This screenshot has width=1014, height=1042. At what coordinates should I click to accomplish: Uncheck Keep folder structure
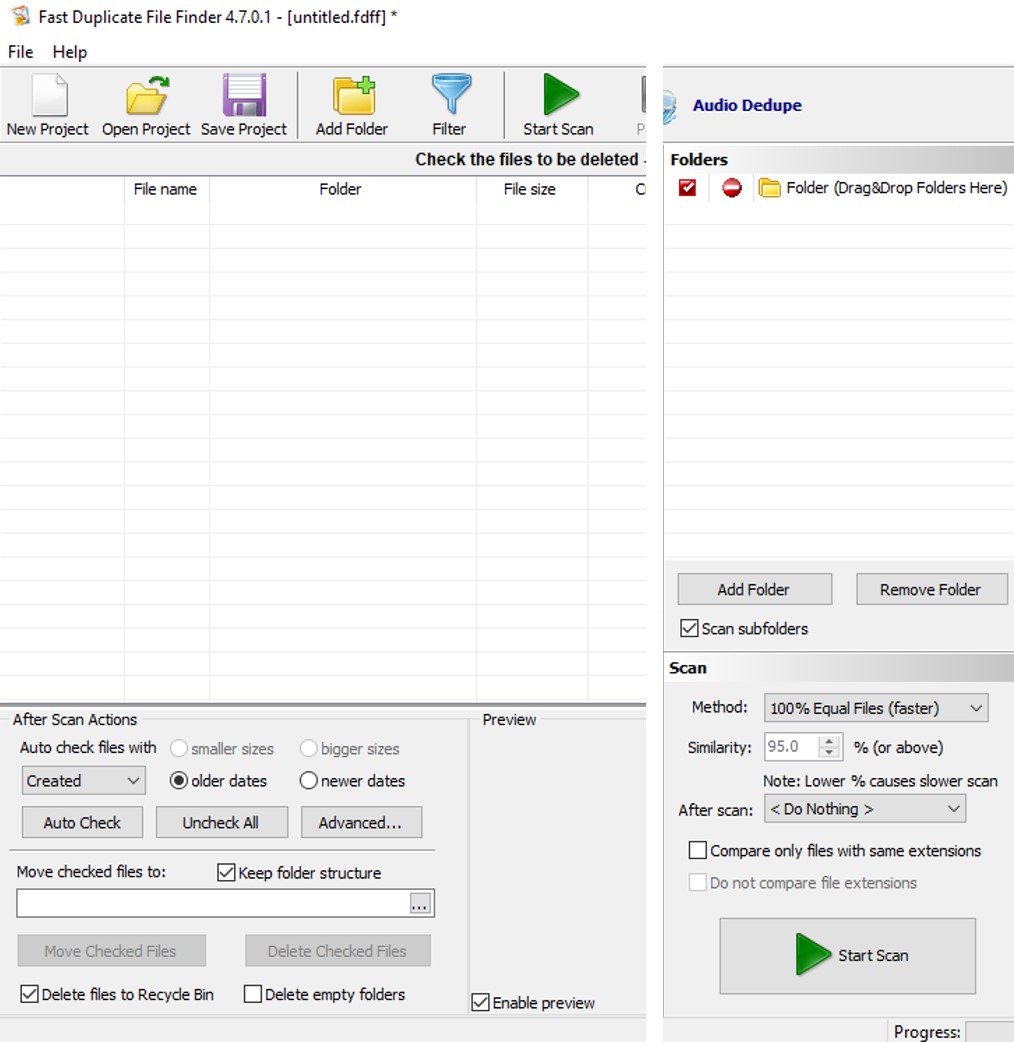coord(226,873)
